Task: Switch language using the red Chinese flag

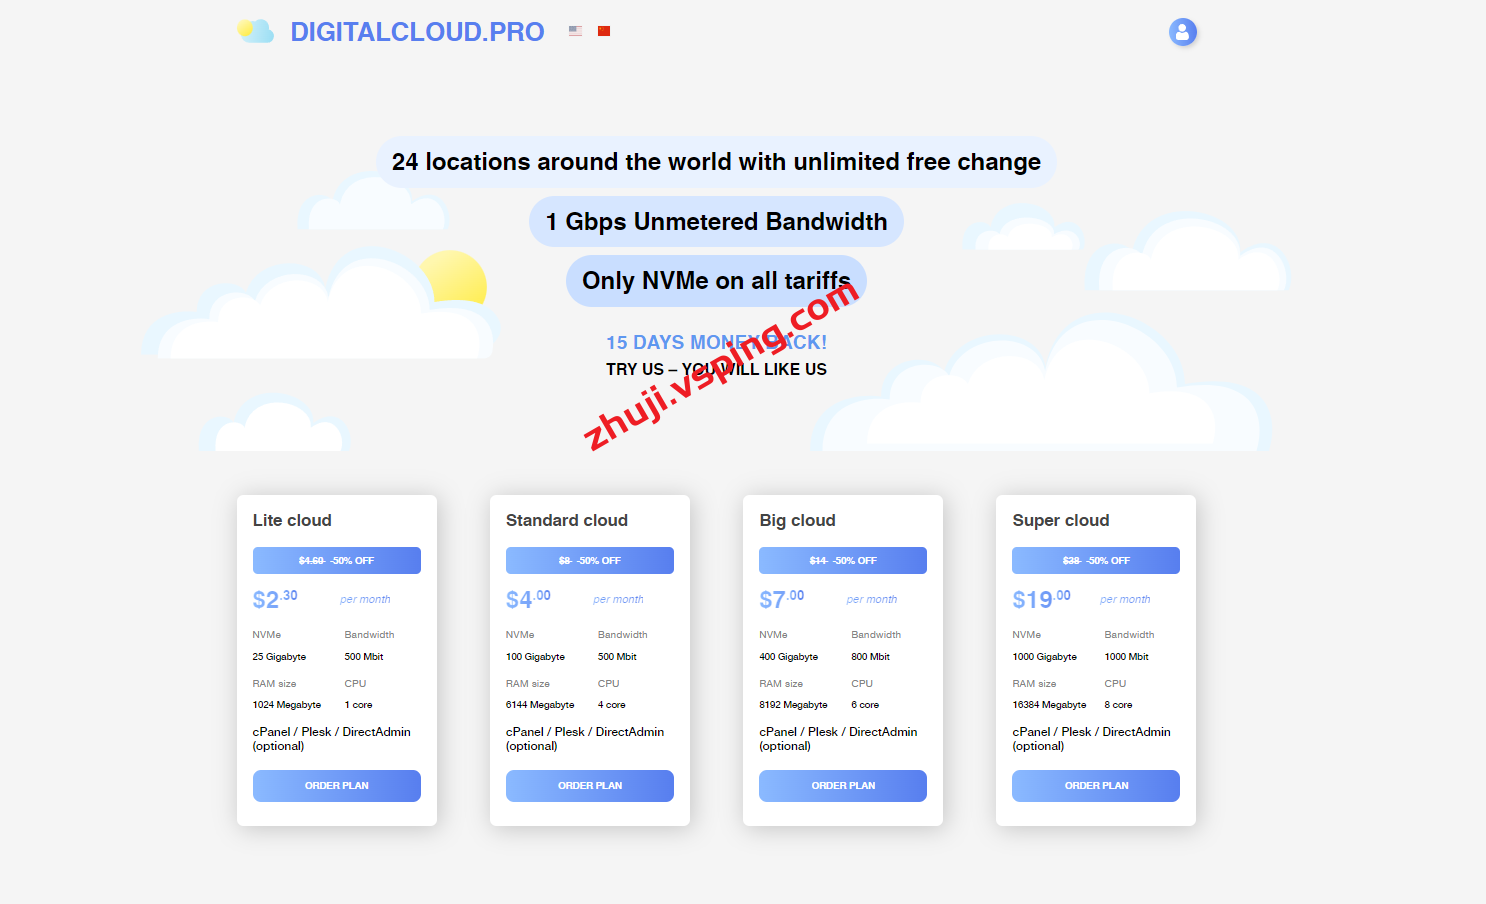Action: [x=604, y=31]
